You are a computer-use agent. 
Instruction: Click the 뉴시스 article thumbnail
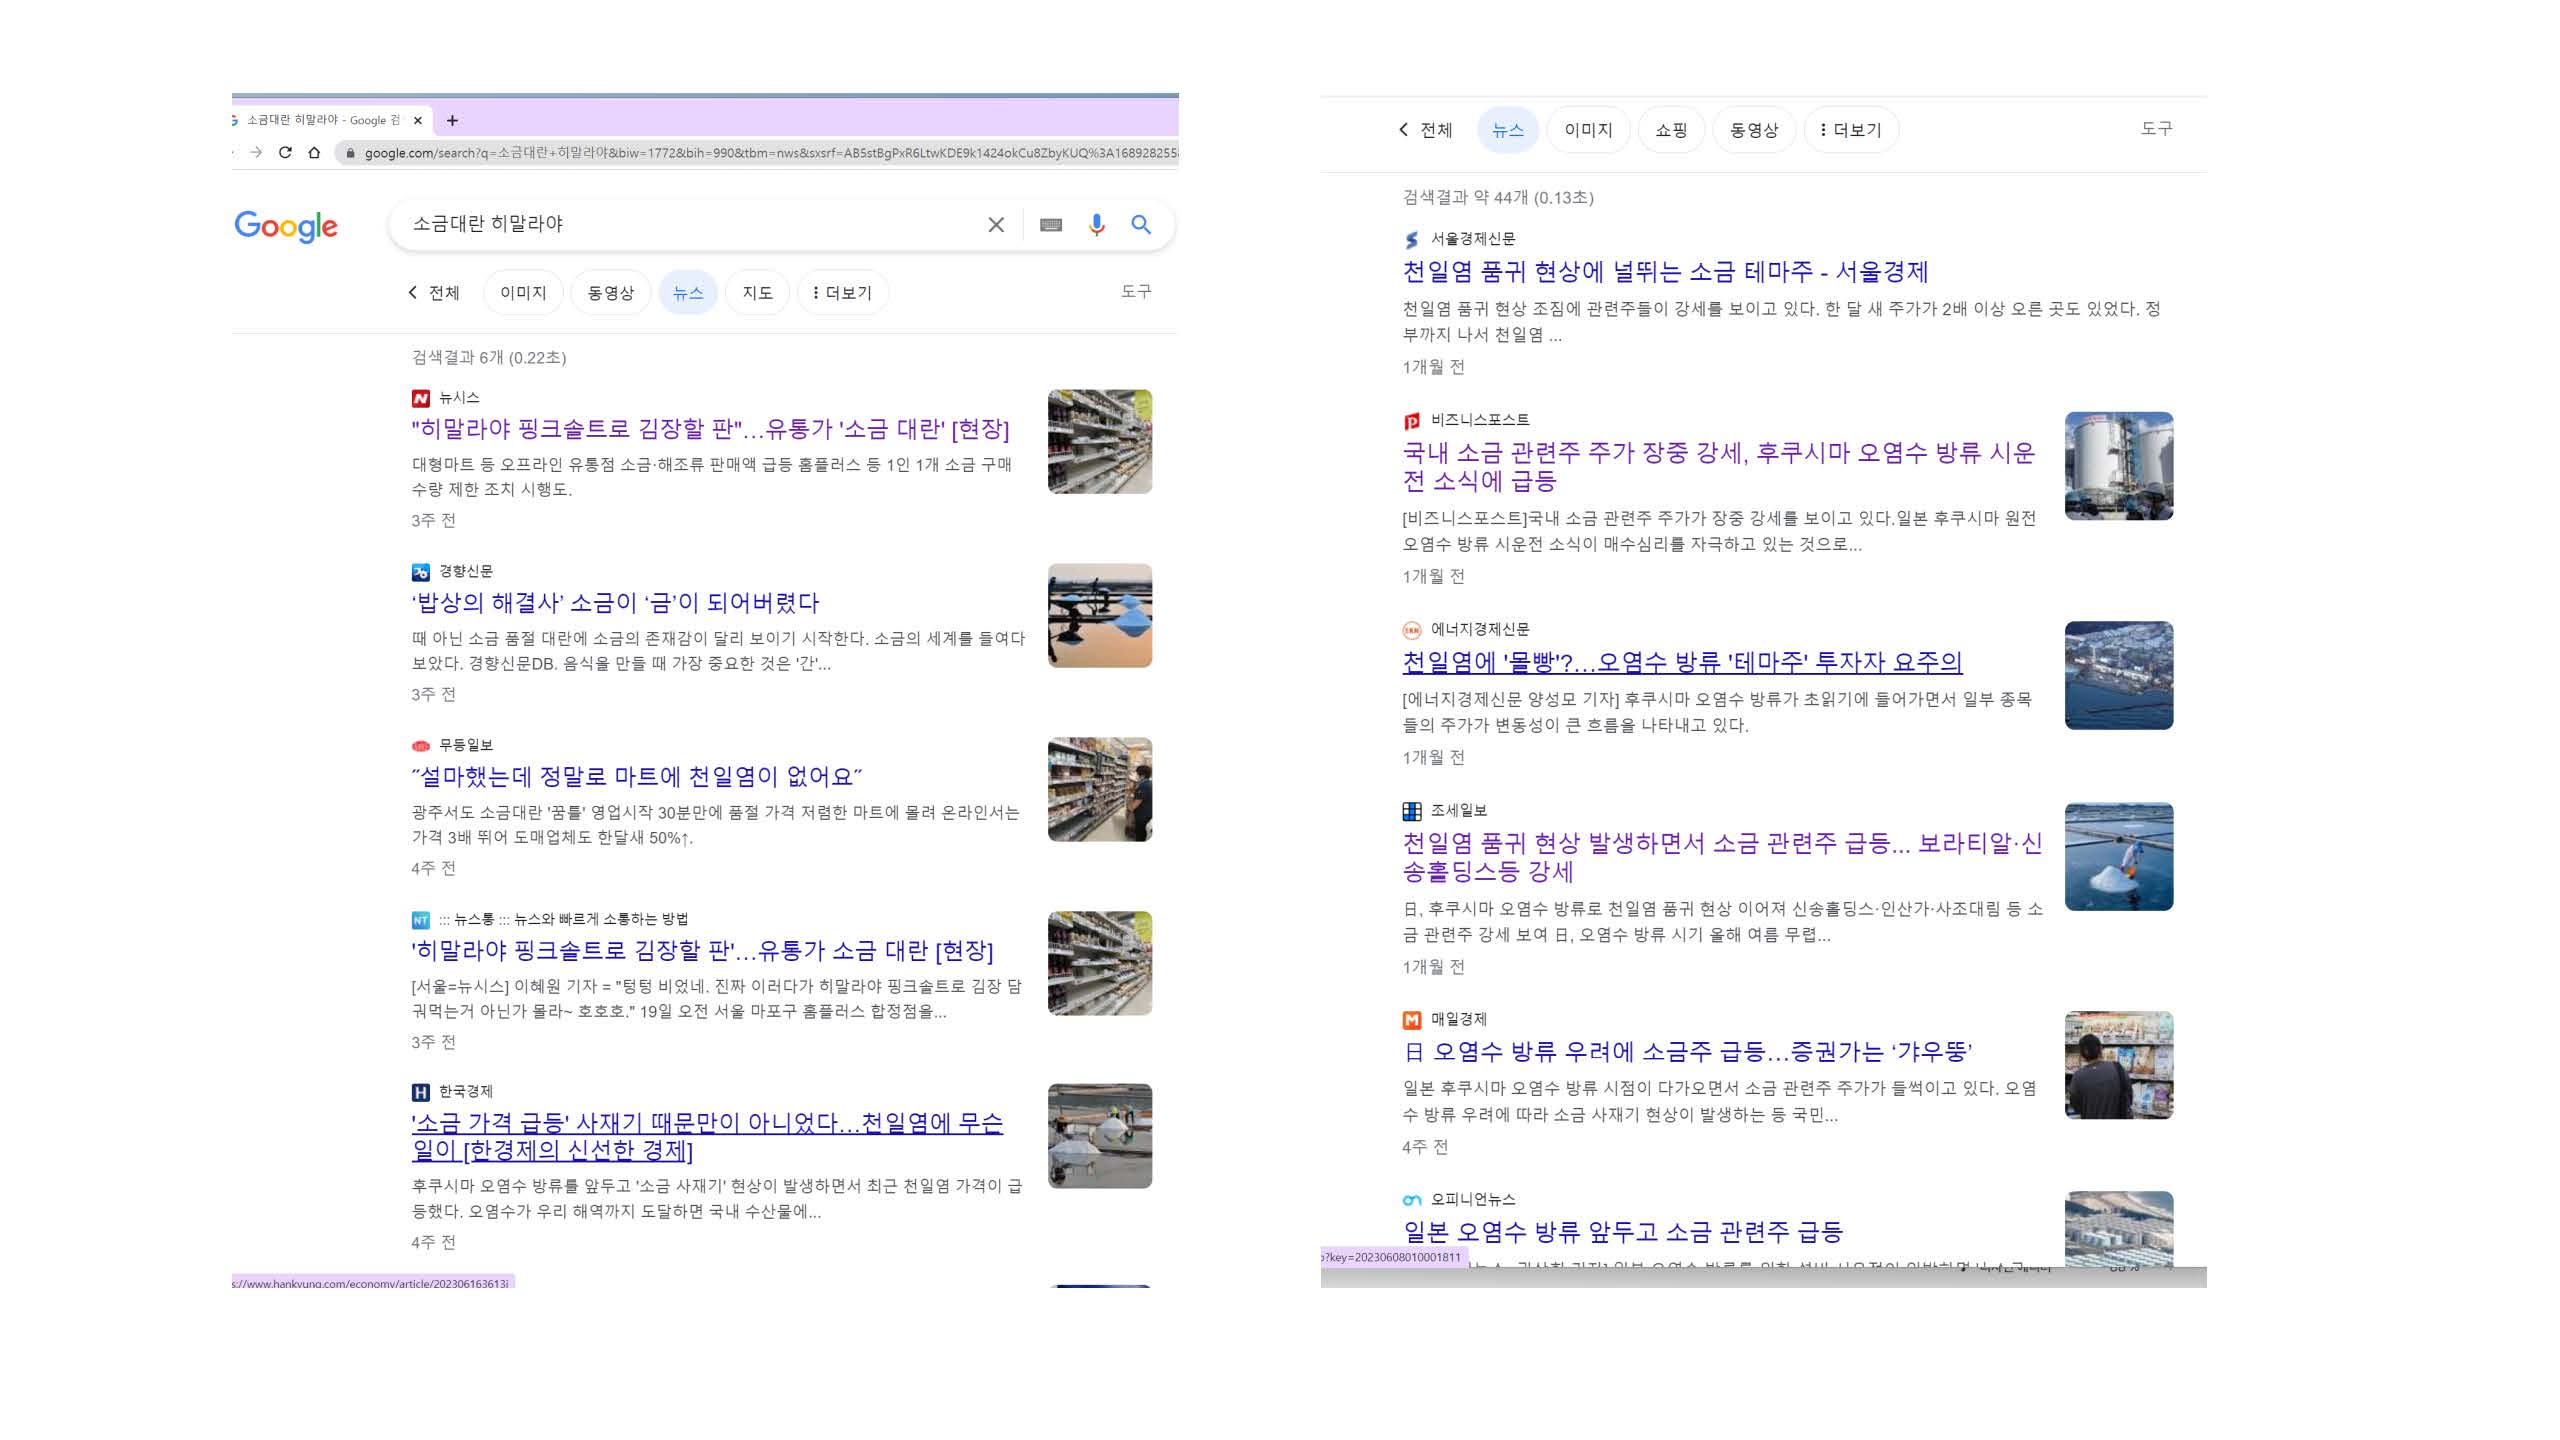1100,442
